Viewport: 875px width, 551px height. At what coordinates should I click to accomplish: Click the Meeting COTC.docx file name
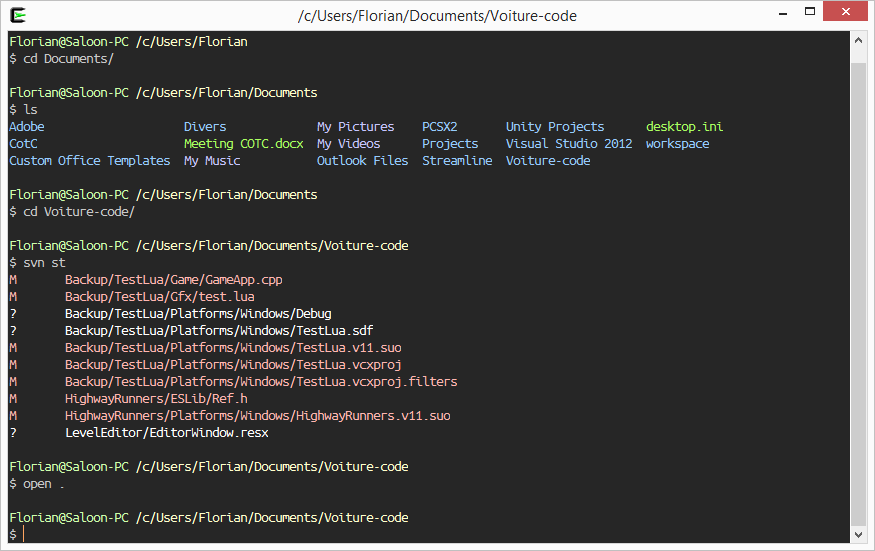(243, 144)
